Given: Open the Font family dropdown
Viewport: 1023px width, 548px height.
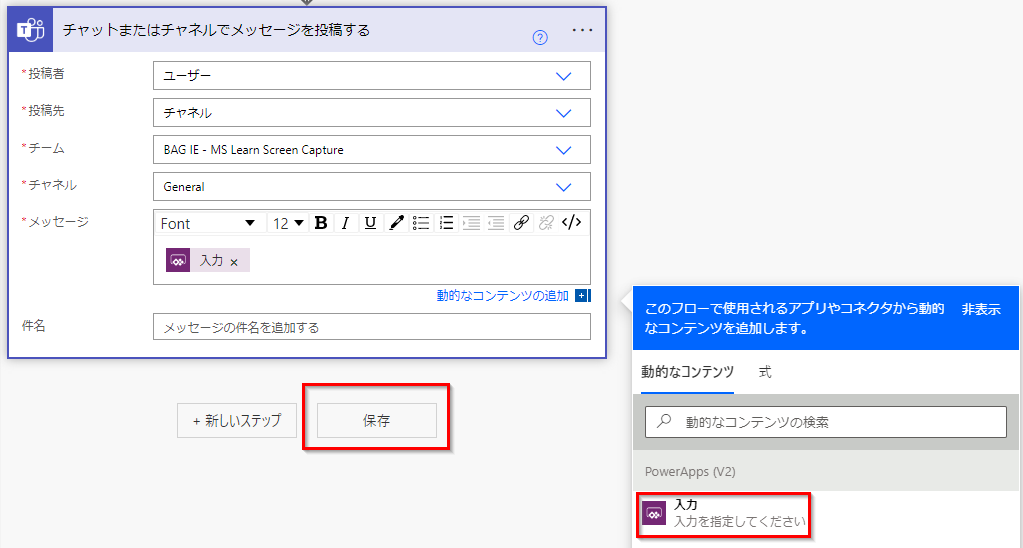Looking at the screenshot, I should point(209,223).
